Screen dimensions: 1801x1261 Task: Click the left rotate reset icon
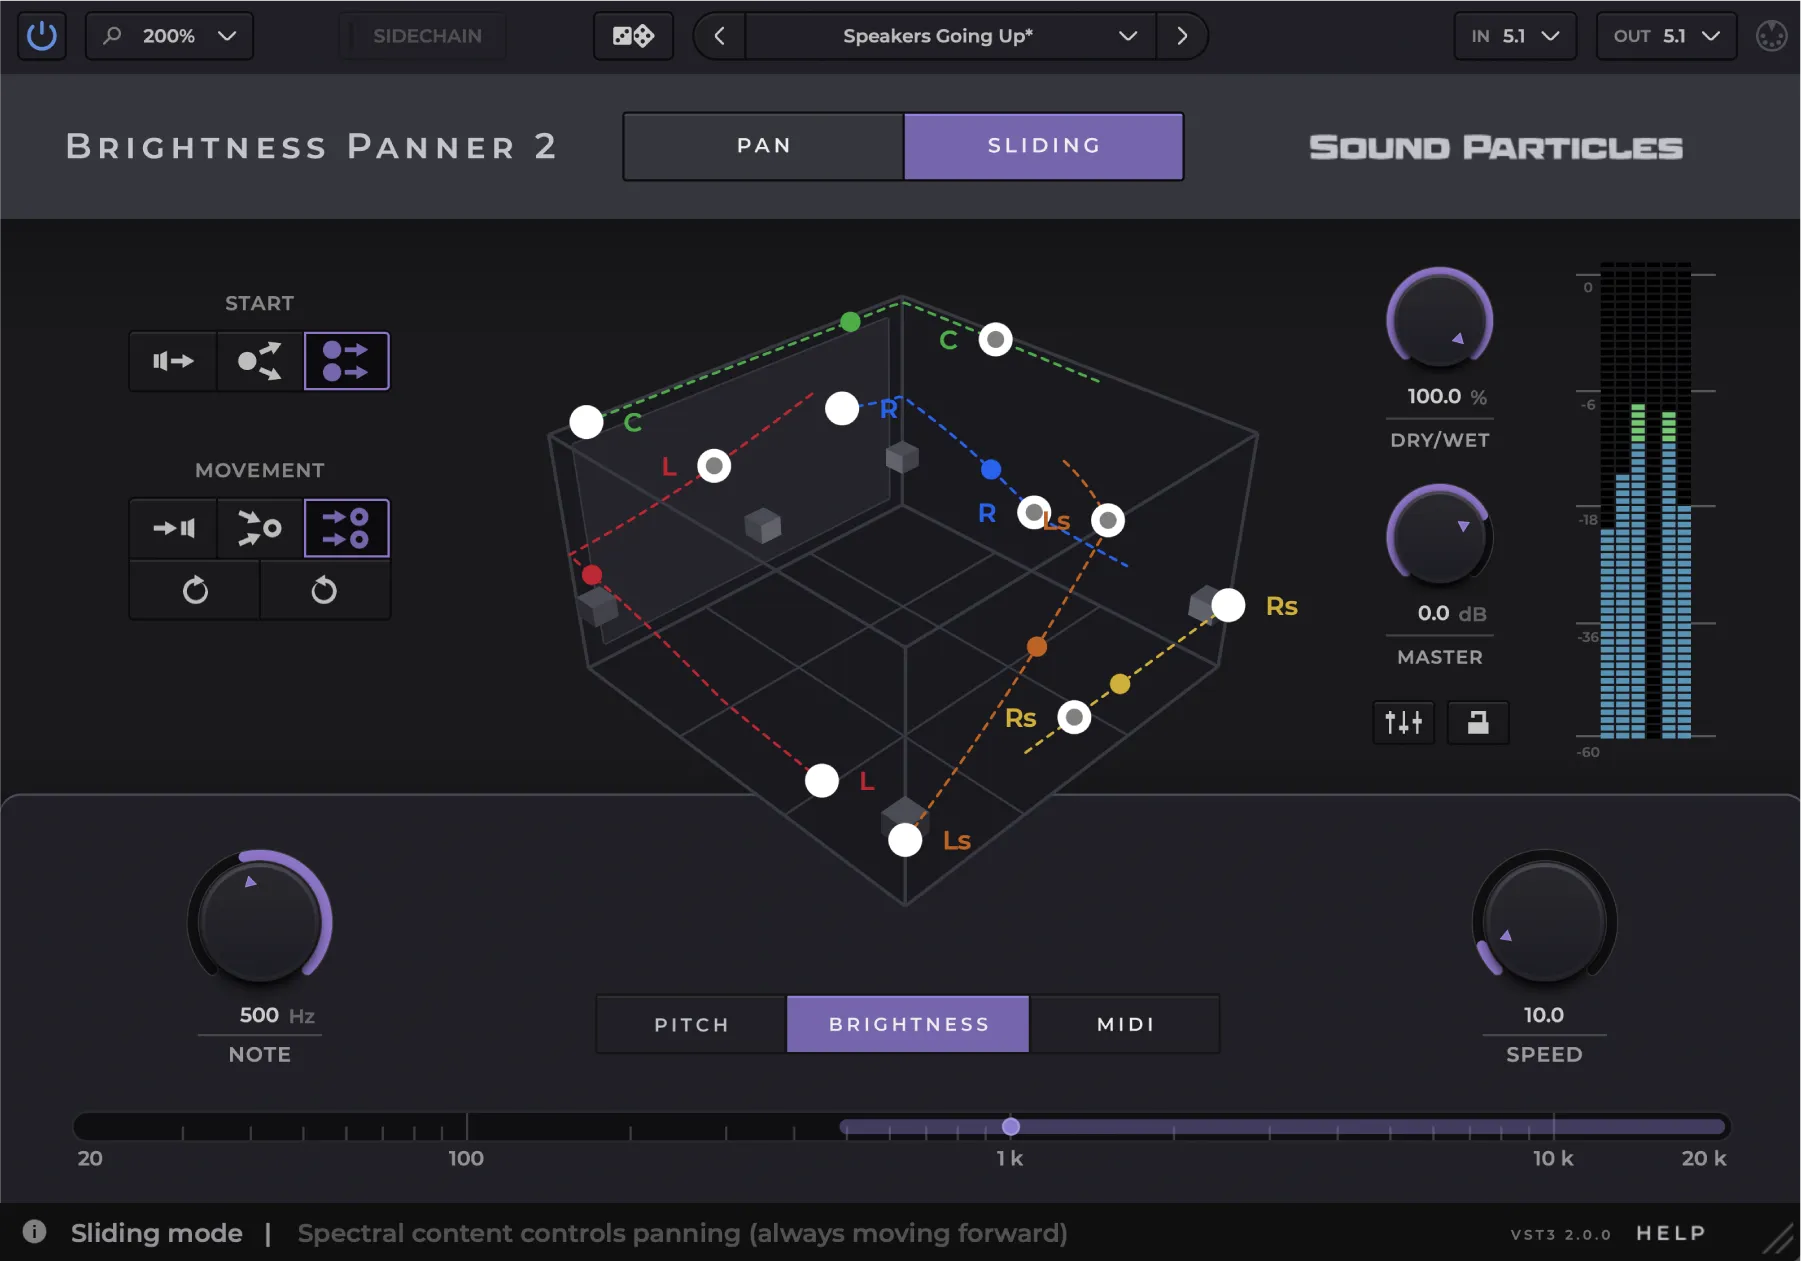pos(195,590)
